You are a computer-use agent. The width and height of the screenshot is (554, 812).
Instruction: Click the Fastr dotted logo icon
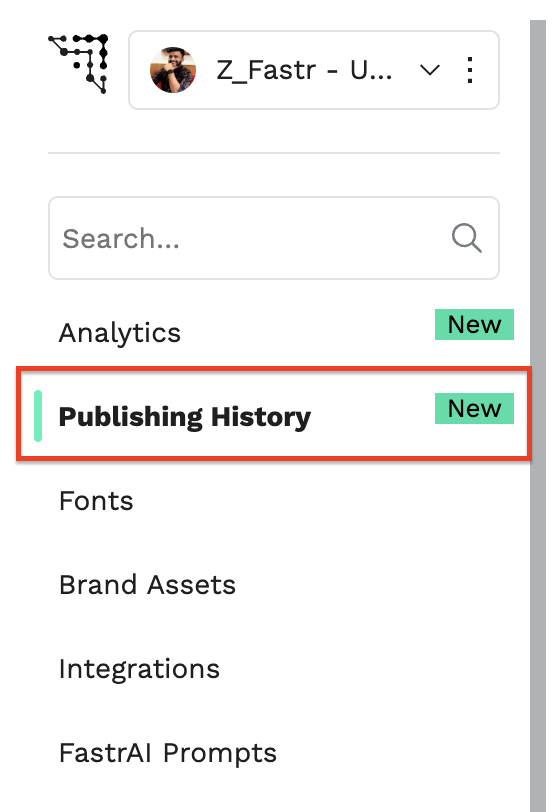[78, 64]
